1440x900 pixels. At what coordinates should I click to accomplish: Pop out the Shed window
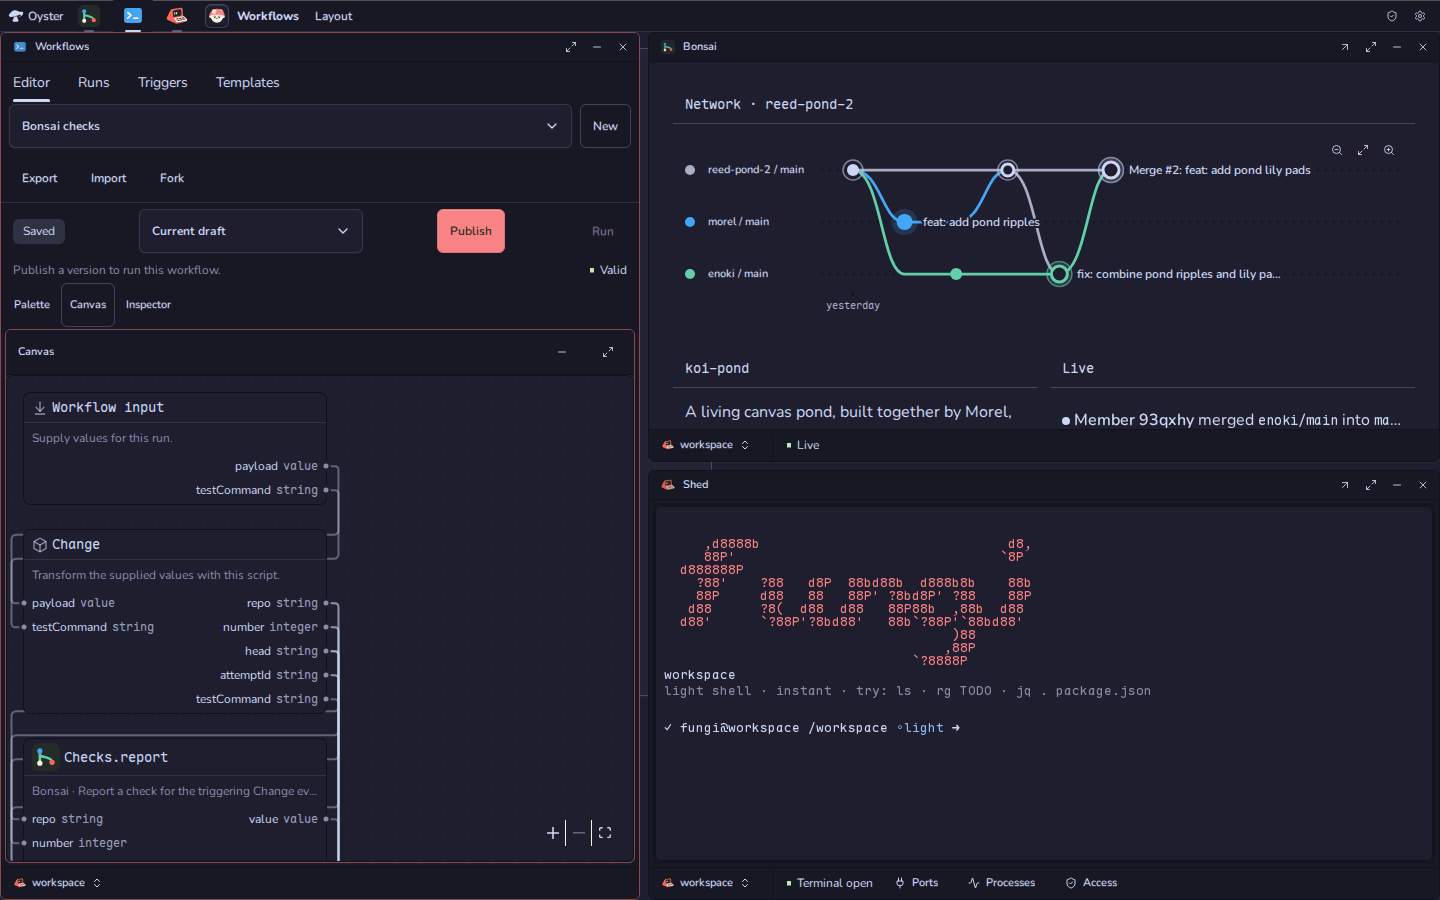(x=1345, y=485)
